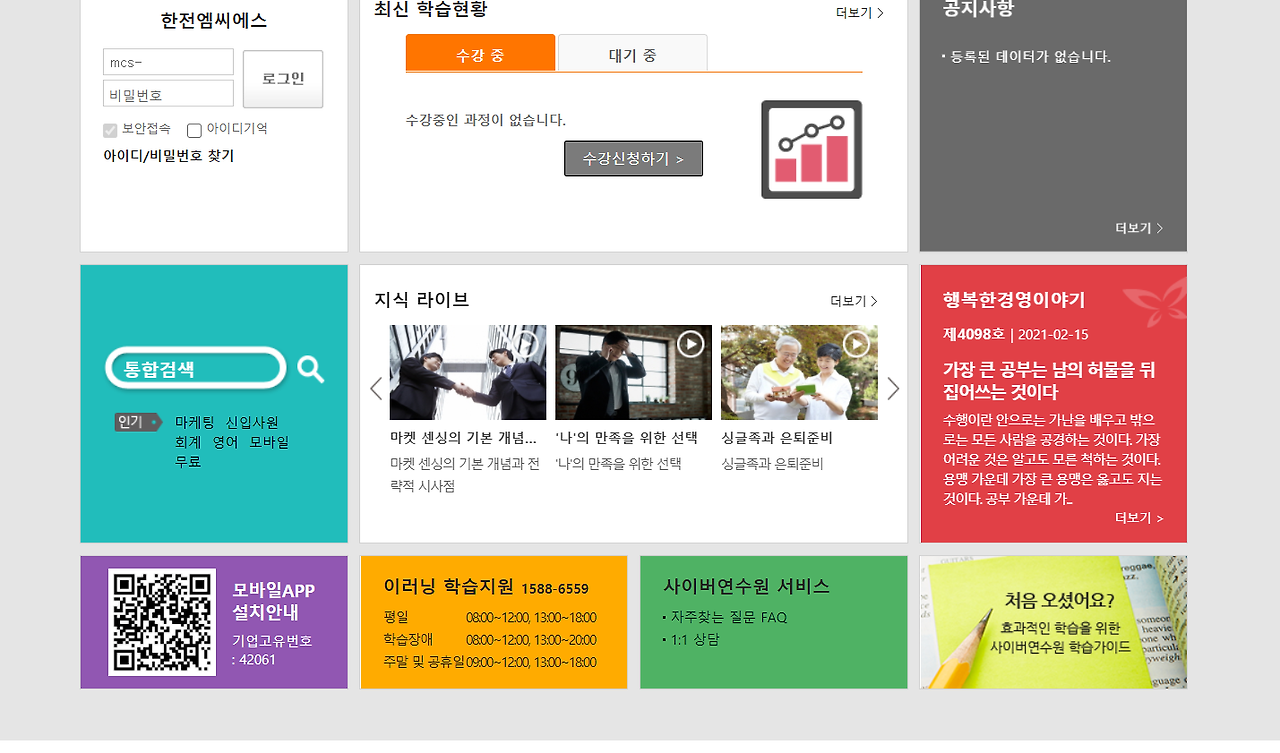Advance the 지식 라이브 carousel with right arrow
This screenshot has width=1280, height=753.
pos(893,388)
